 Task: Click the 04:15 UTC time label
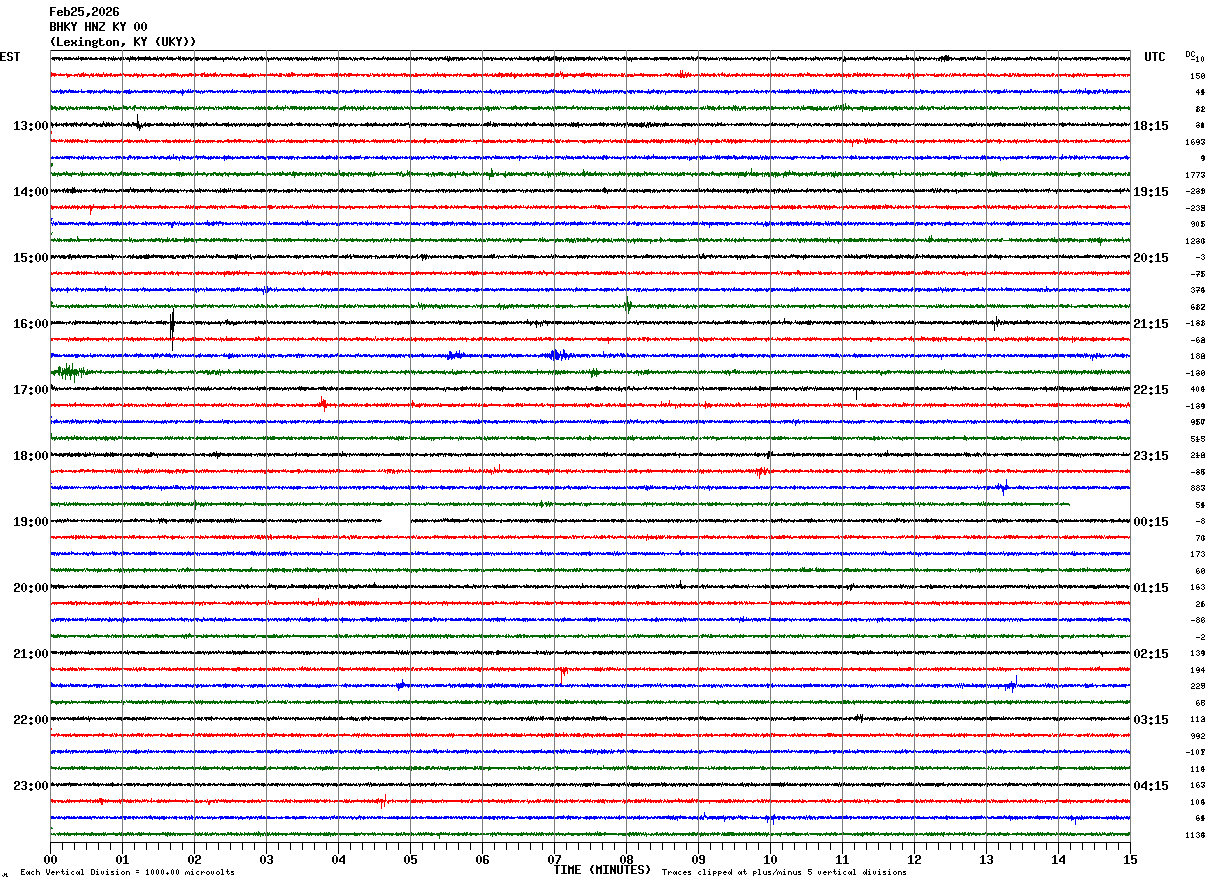click(1151, 786)
